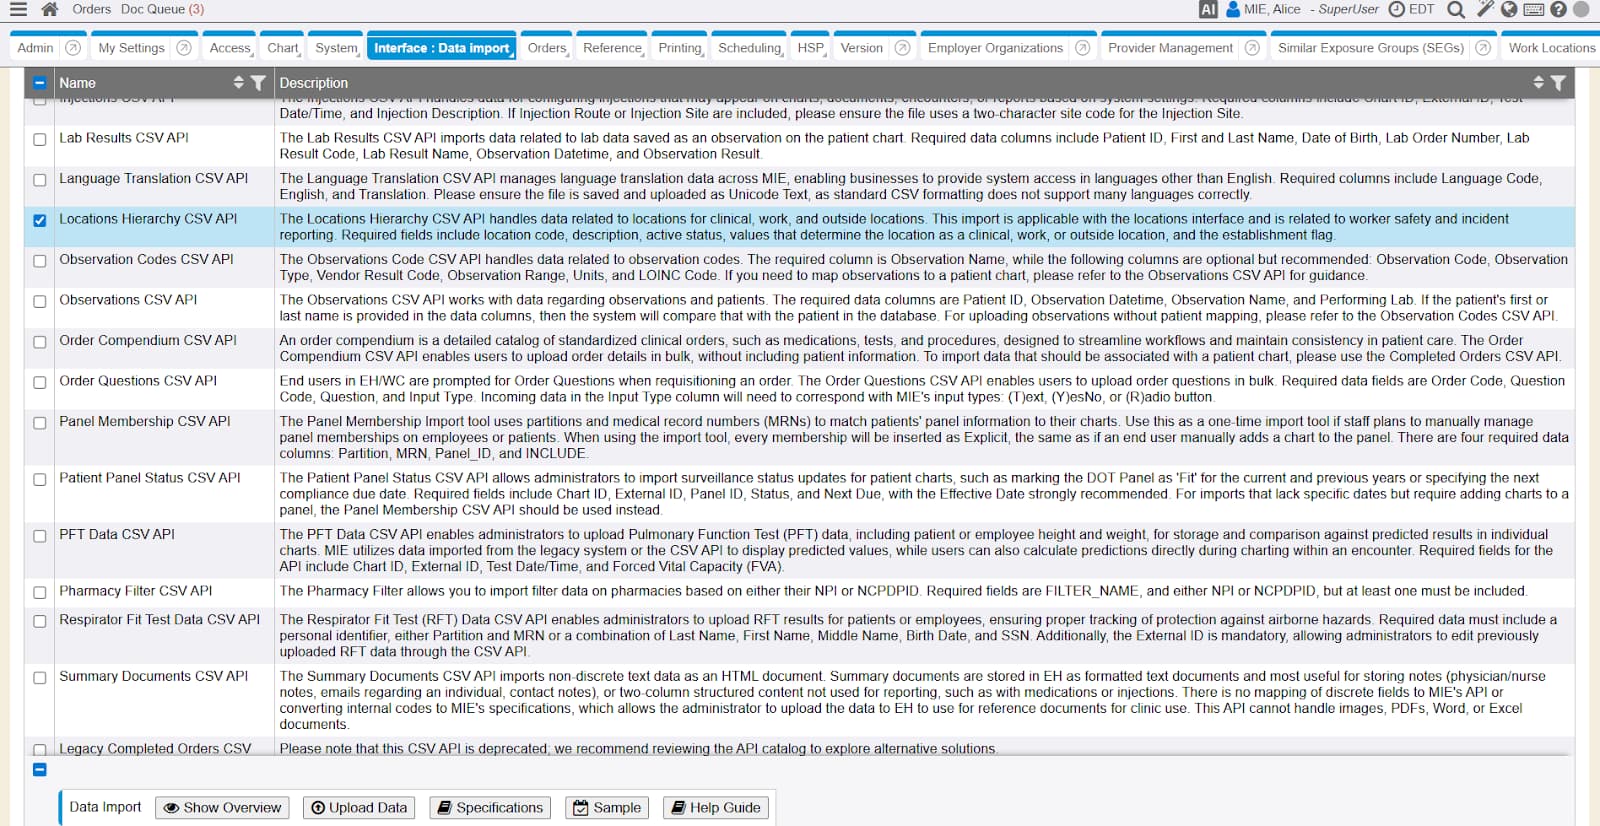Open the magic wand tool
The height and width of the screenshot is (826, 1600).
pos(1485,9)
